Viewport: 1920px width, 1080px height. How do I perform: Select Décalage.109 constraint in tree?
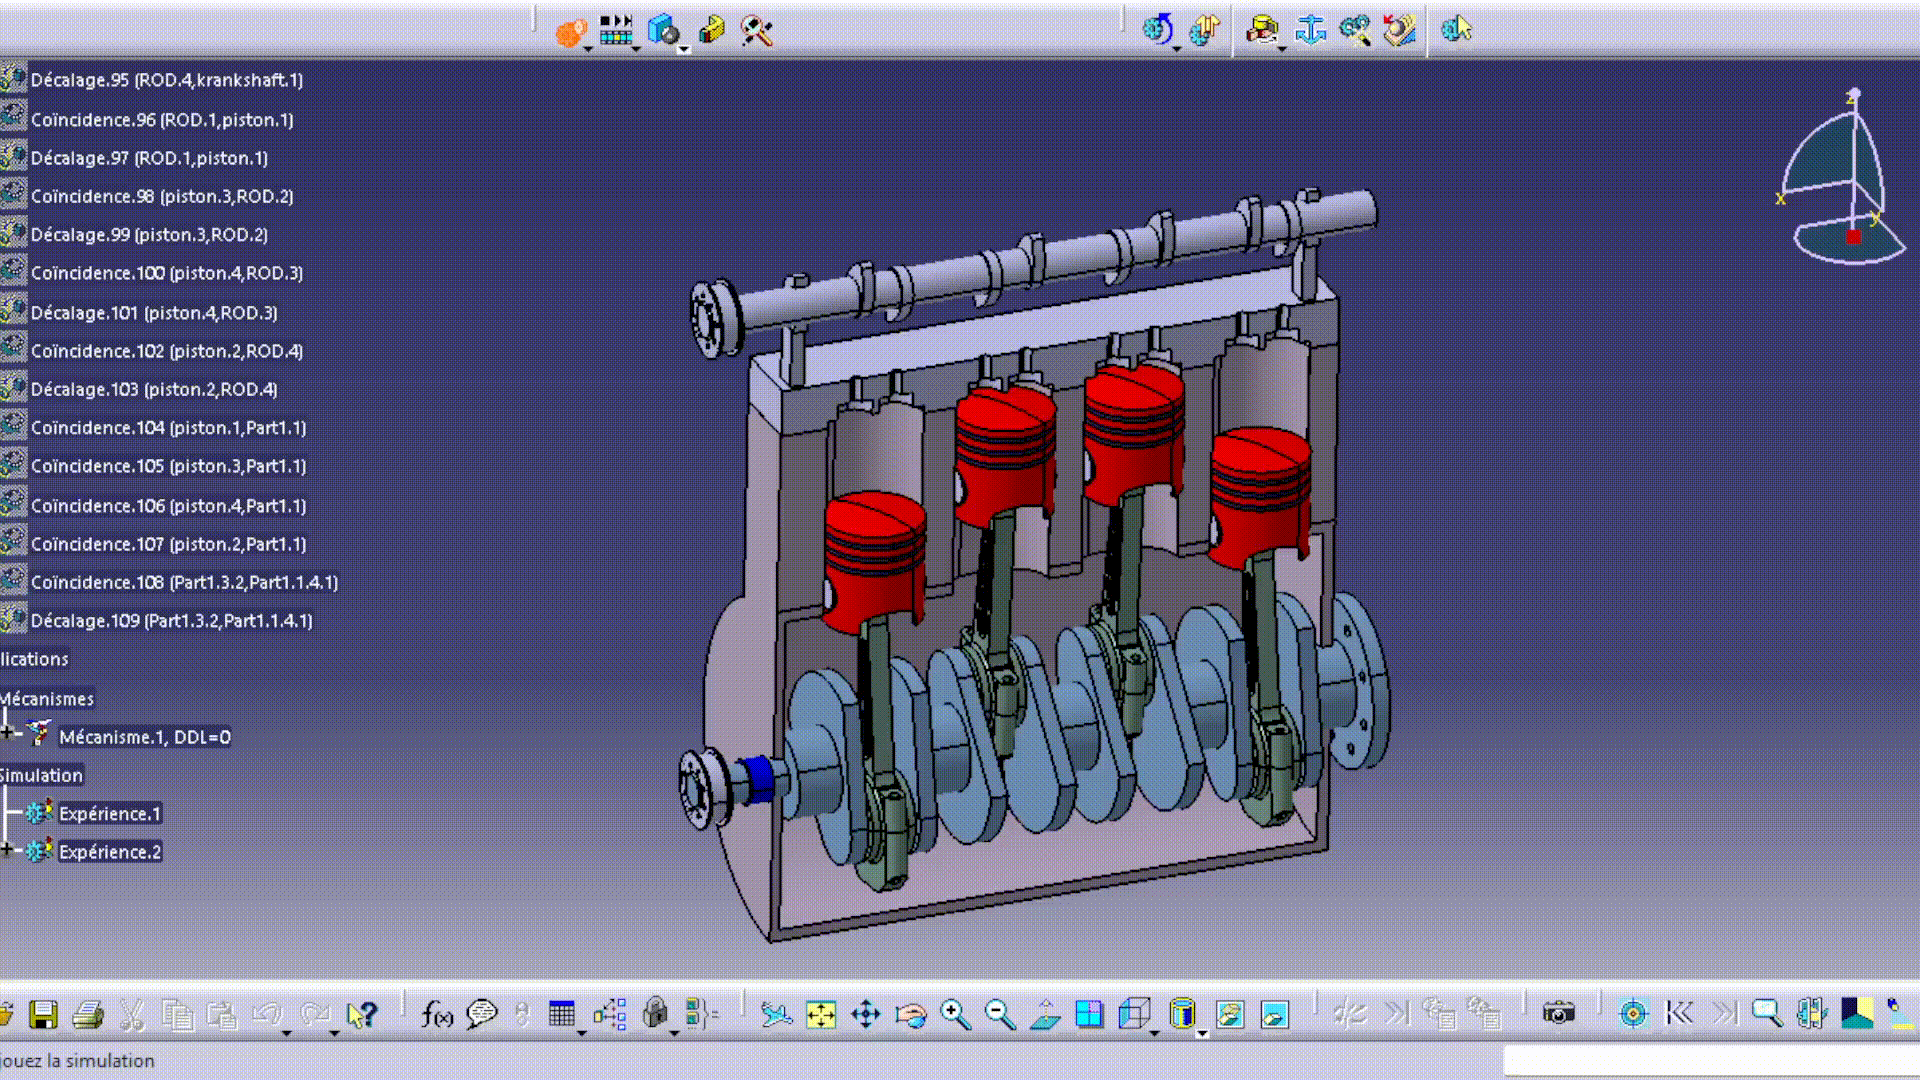point(171,621)
